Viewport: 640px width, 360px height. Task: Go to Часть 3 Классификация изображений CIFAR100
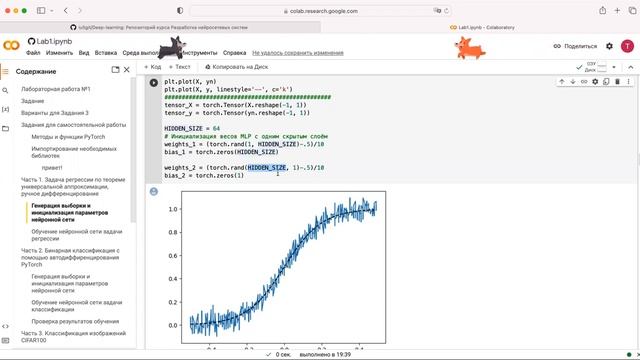click(x=73, y=337)
